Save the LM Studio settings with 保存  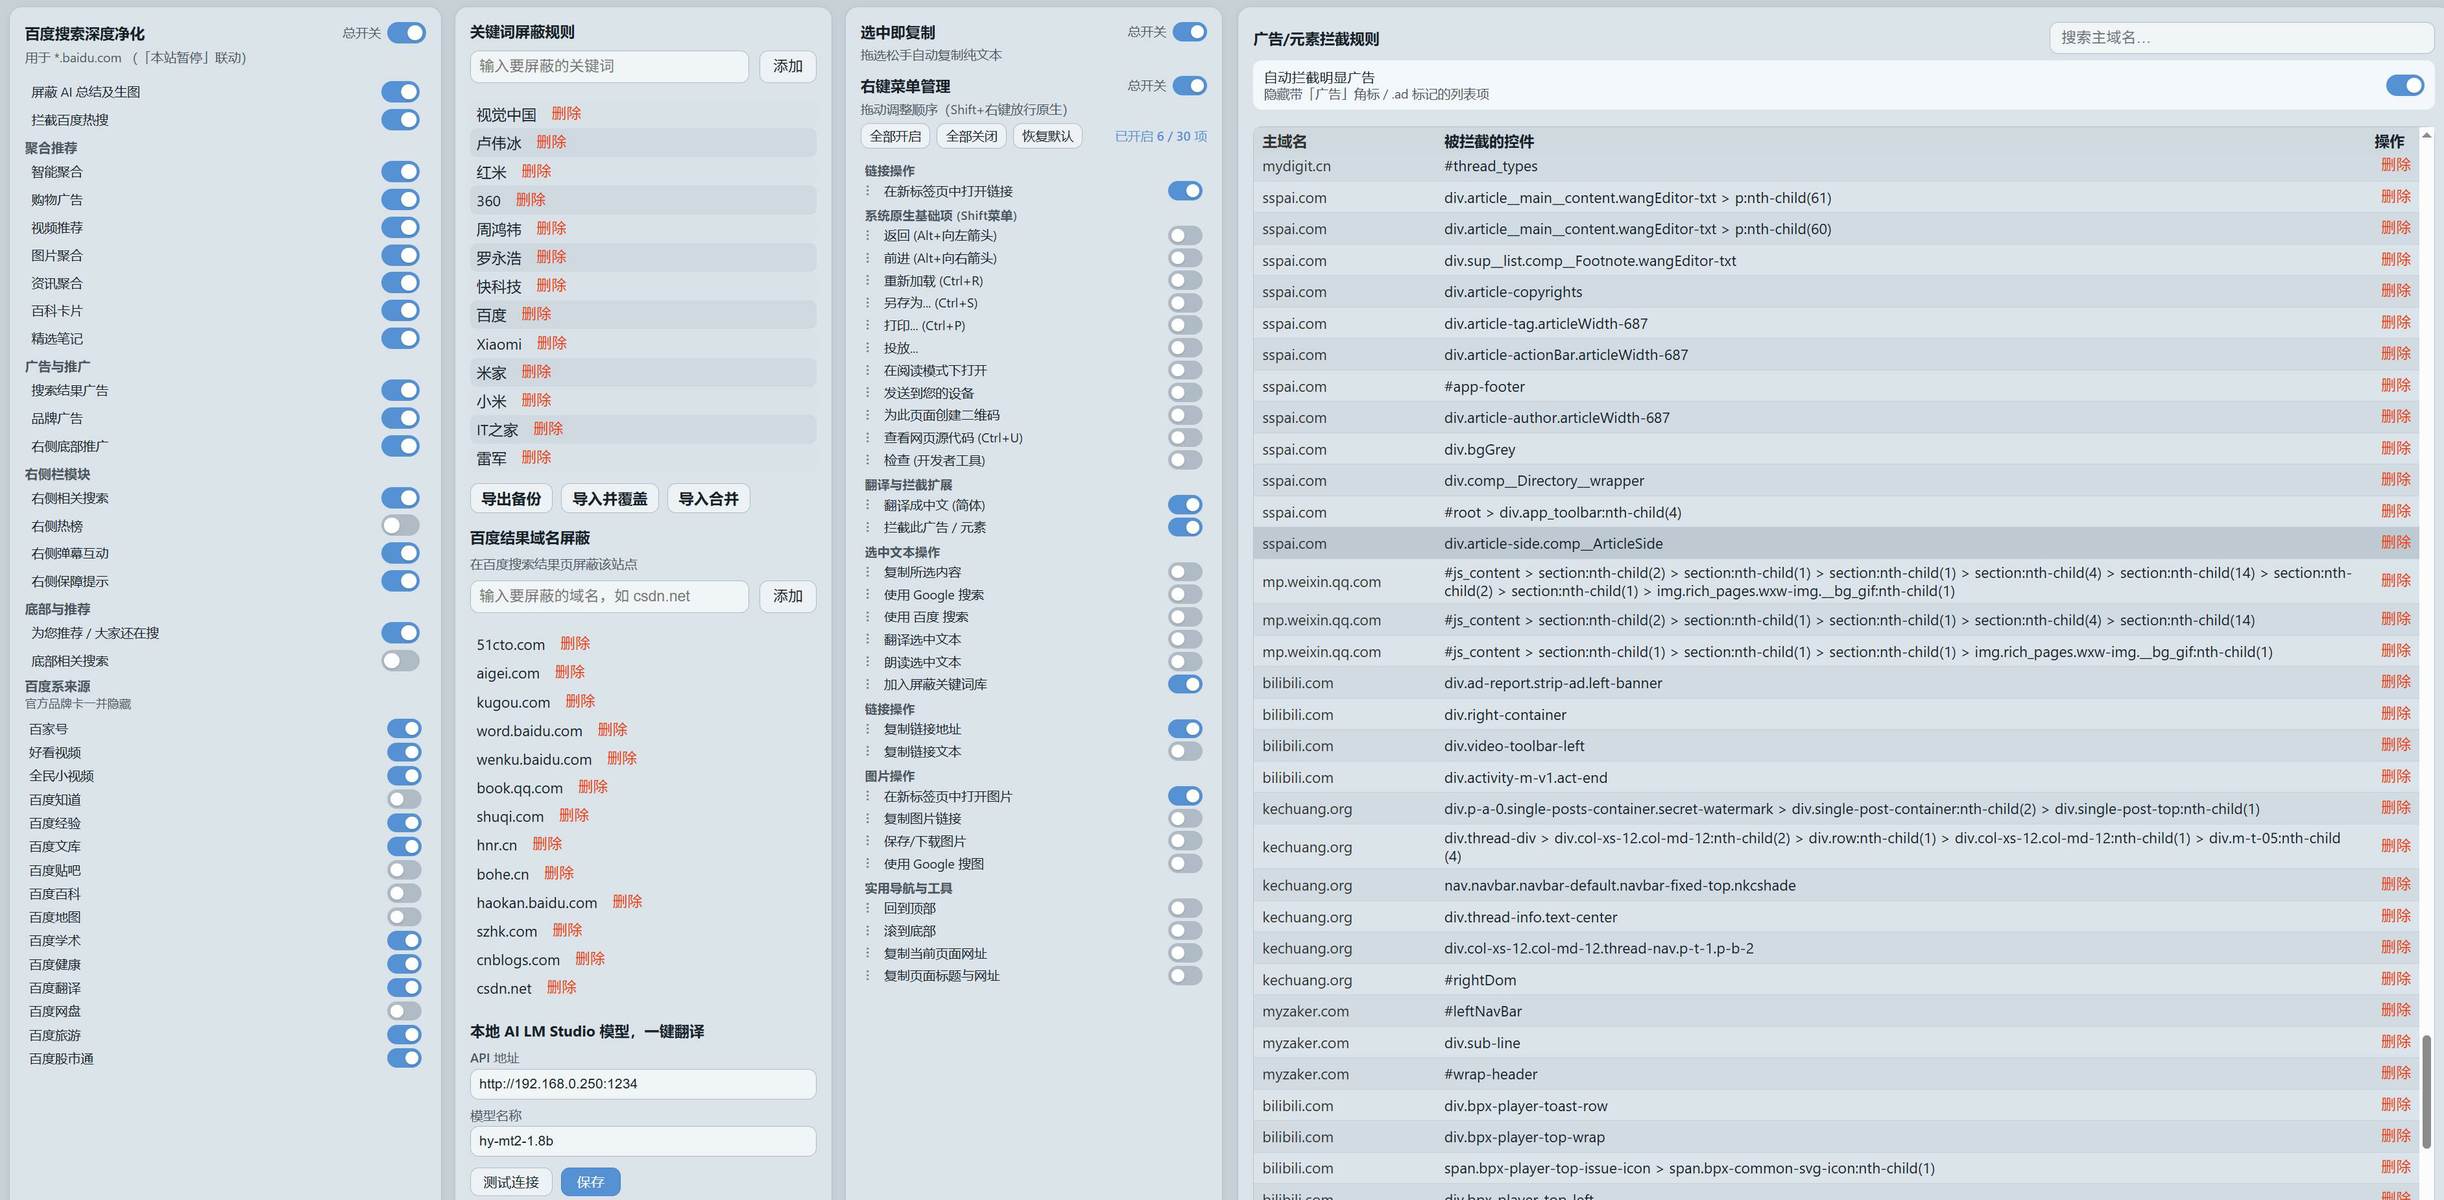[x=590, y=1182]
